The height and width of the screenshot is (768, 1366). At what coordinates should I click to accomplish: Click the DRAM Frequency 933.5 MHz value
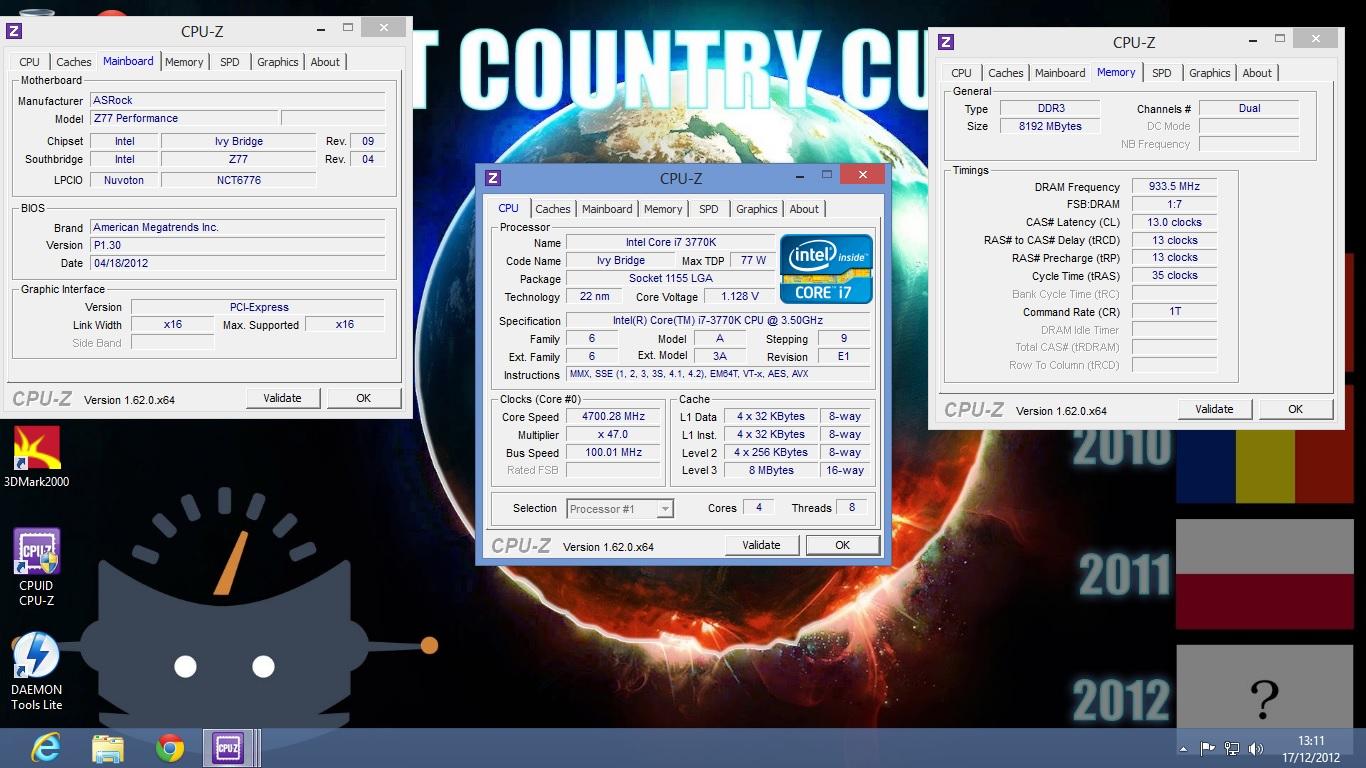point(1174,187)
